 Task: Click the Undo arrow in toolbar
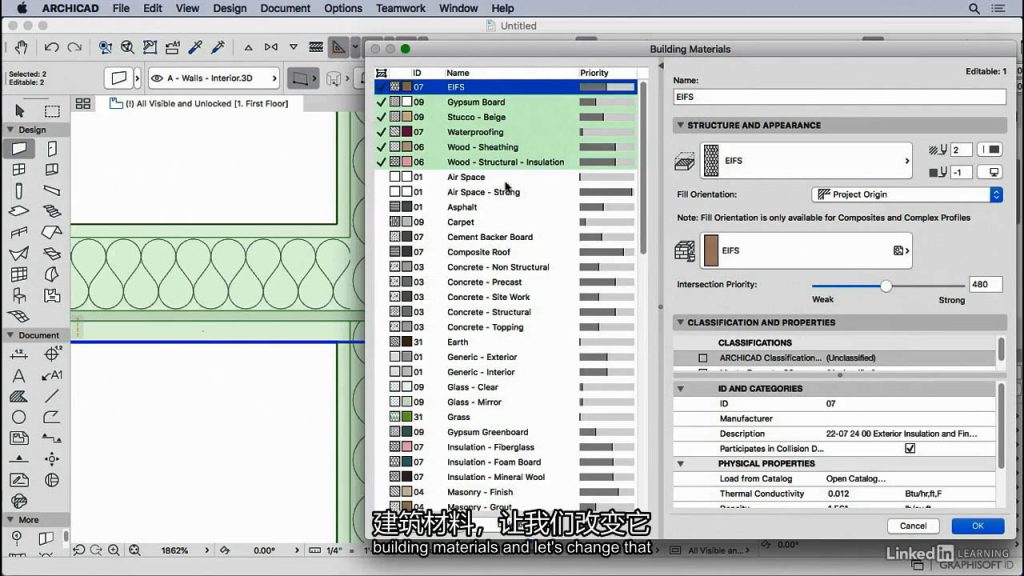coord(52,47)
